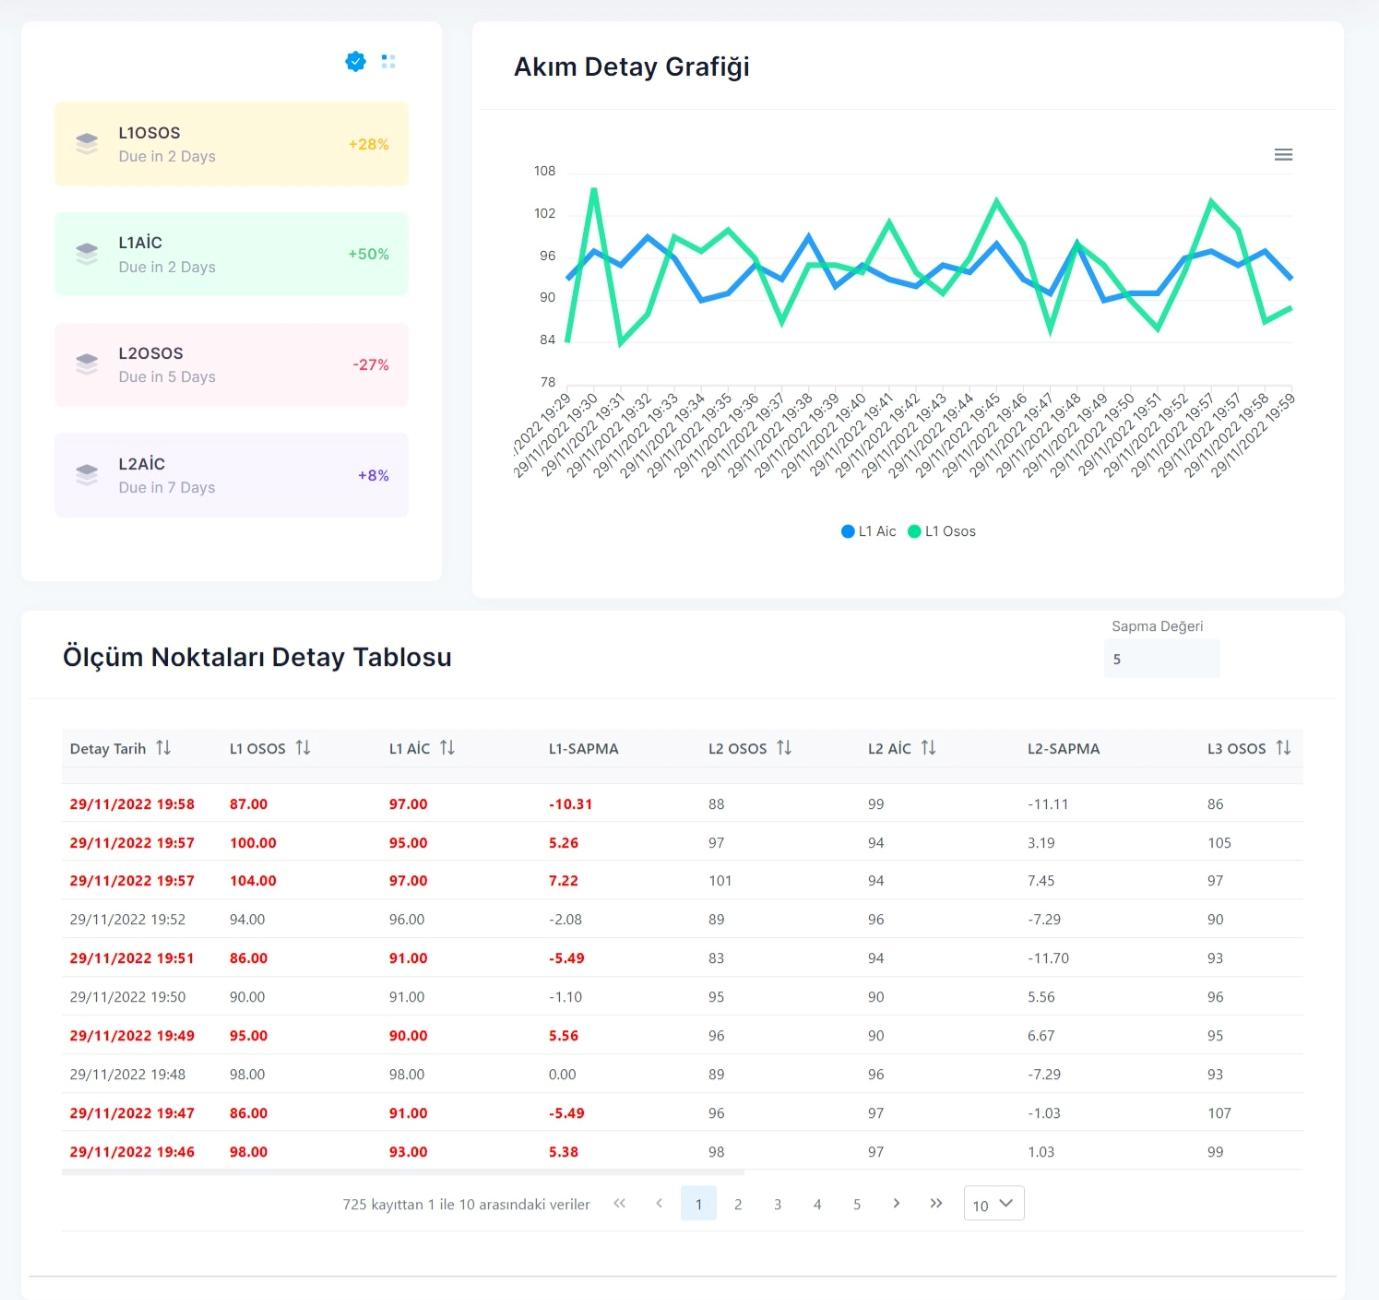Select the L2AİC purple card
This screenshot has height=1300, width=1379.
(x=231, y=475)
